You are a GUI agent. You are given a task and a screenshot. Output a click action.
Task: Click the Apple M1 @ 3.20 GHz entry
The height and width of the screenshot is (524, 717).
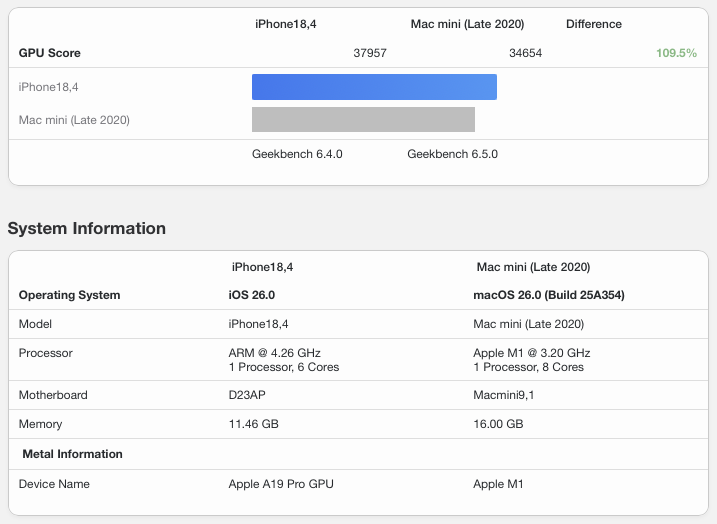pos(532,353)
